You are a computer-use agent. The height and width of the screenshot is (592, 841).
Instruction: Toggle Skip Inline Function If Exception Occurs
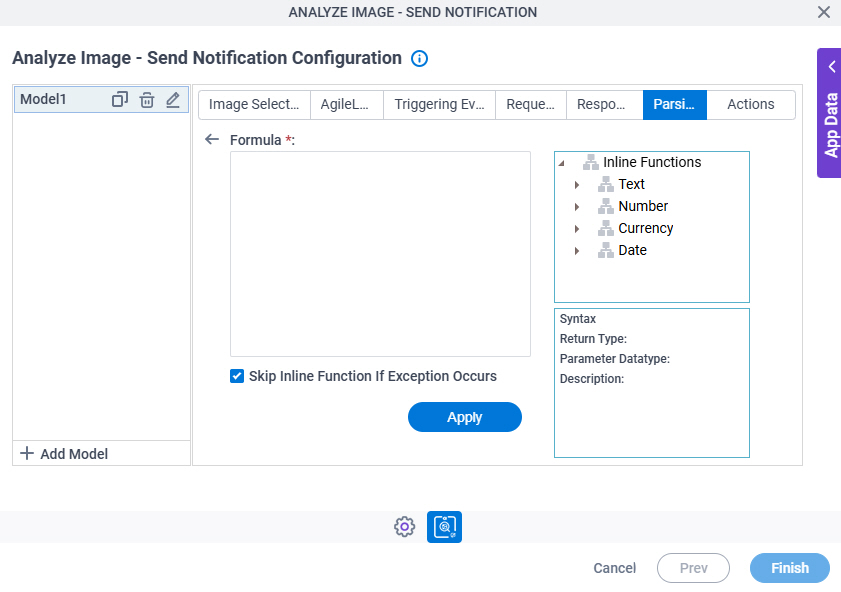[x=237, y=376]
